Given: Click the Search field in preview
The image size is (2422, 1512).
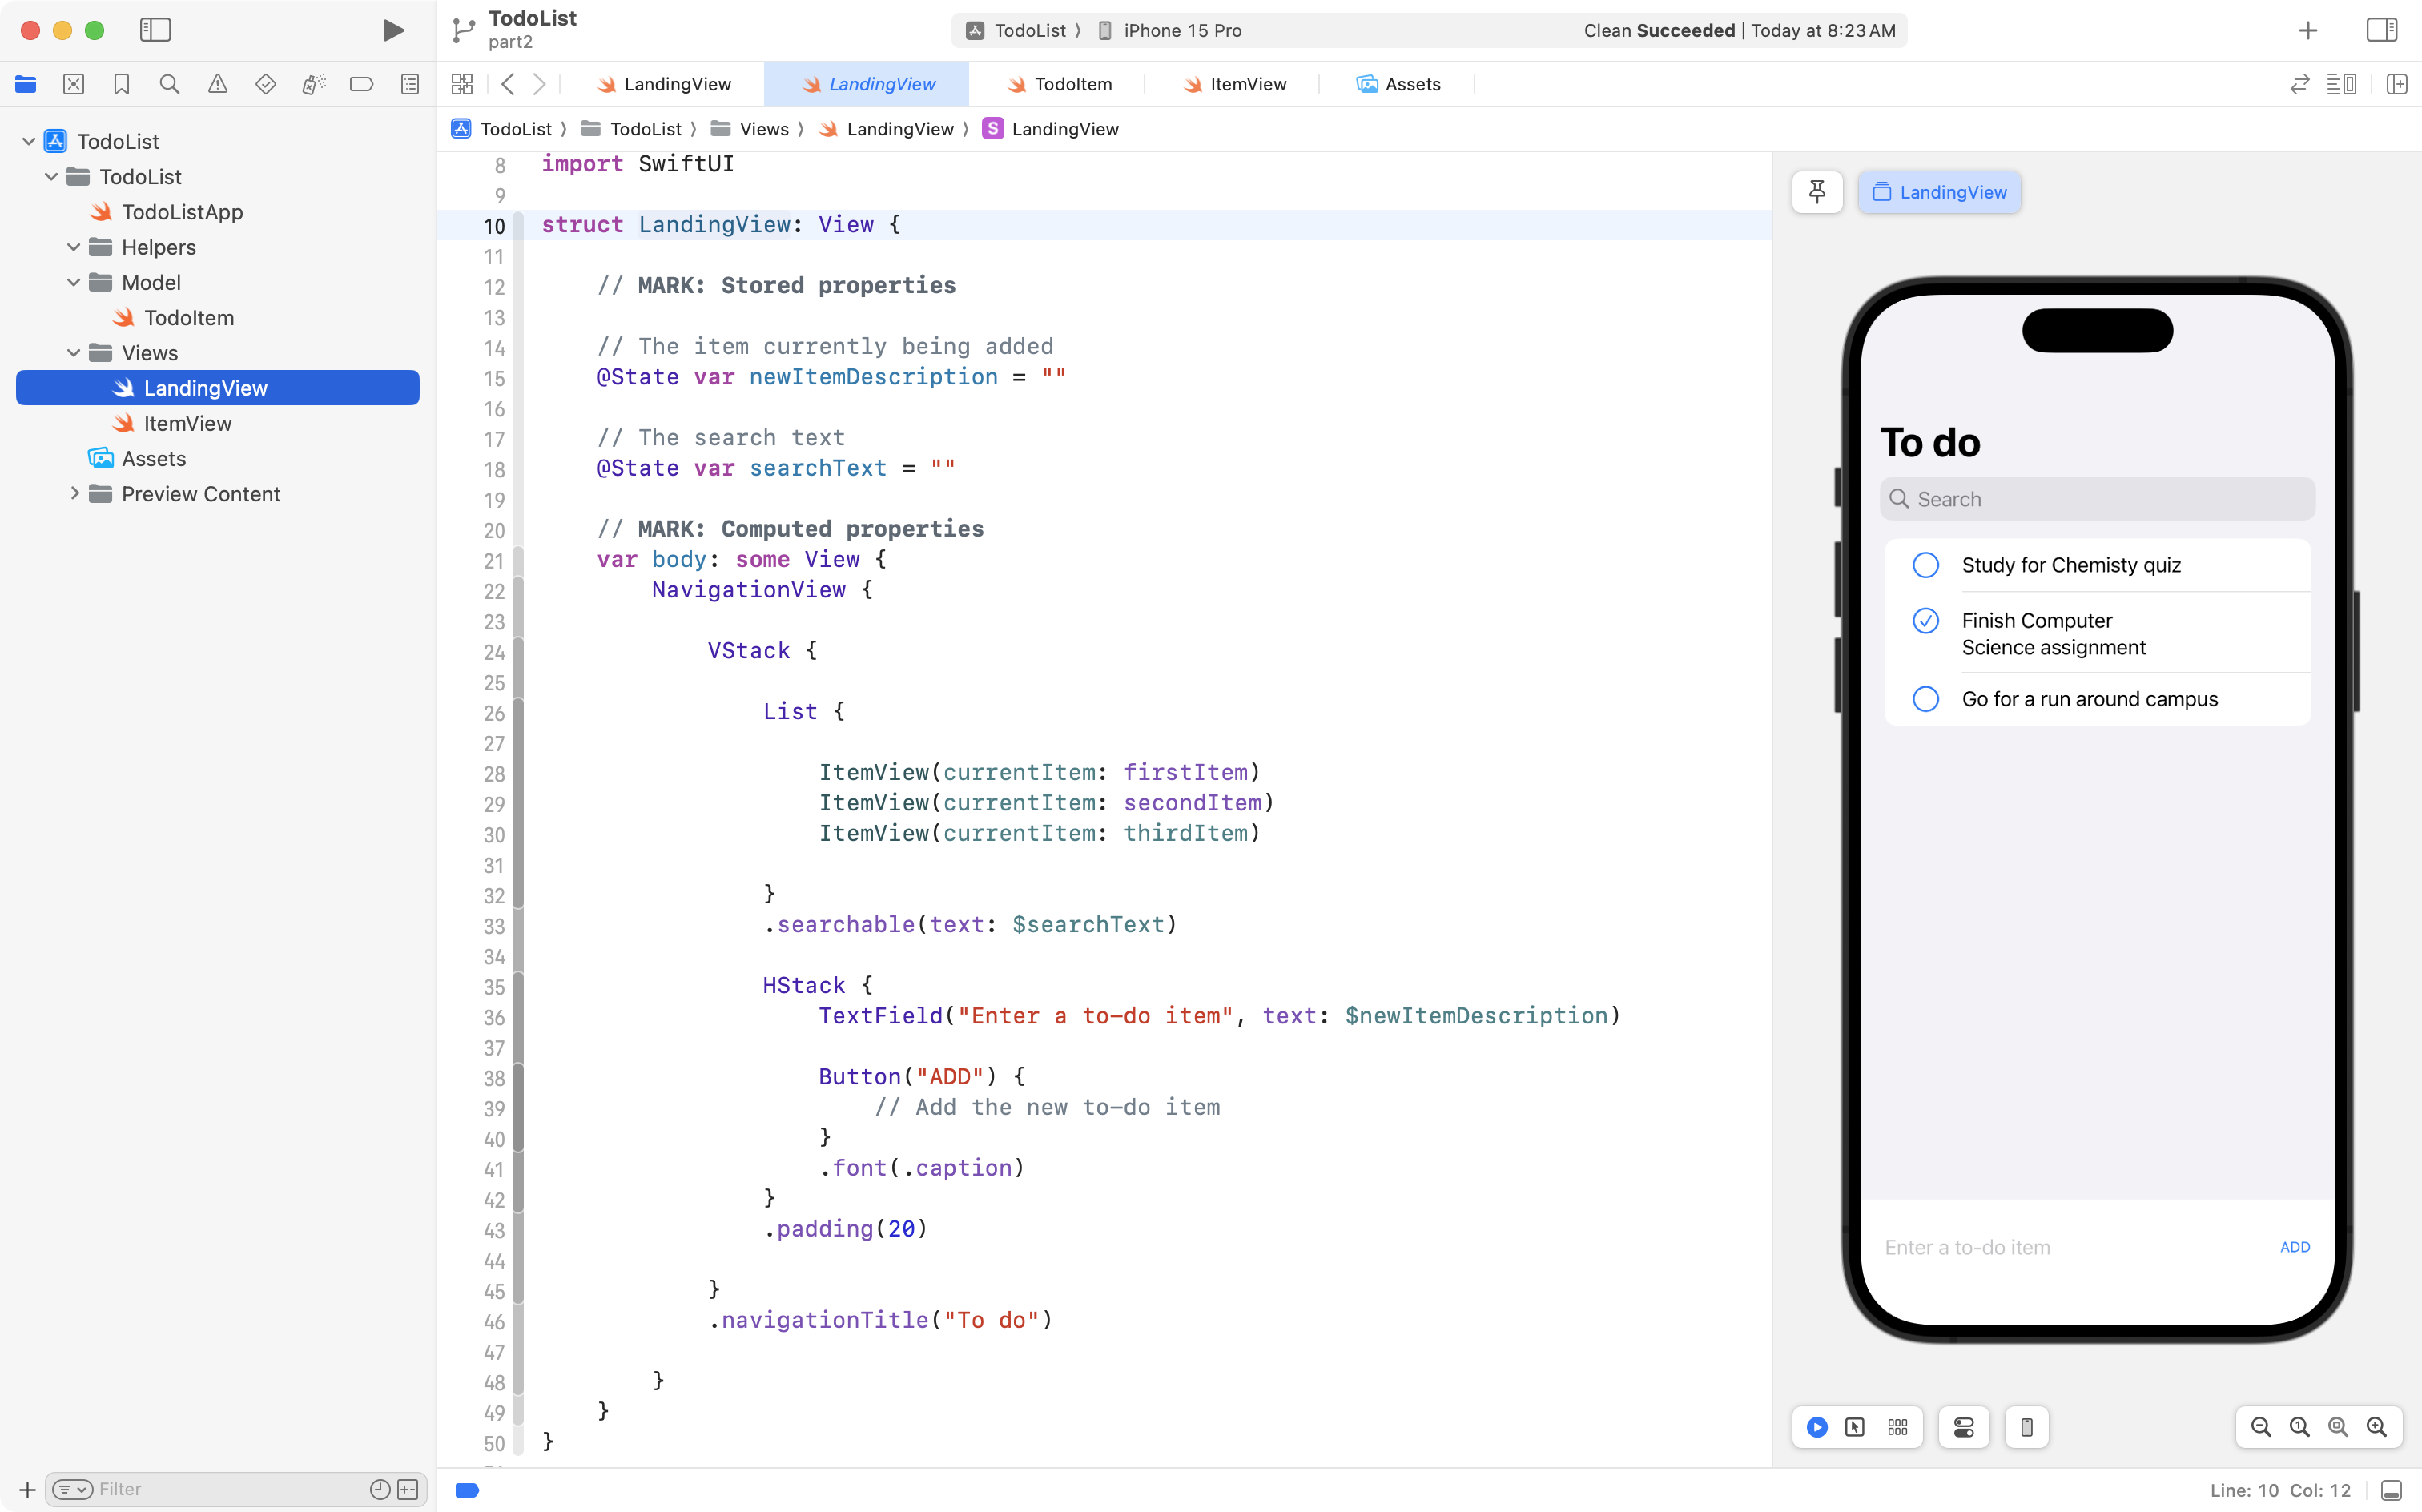Looking at the screenshot, I should click(x=2097, y=499).
